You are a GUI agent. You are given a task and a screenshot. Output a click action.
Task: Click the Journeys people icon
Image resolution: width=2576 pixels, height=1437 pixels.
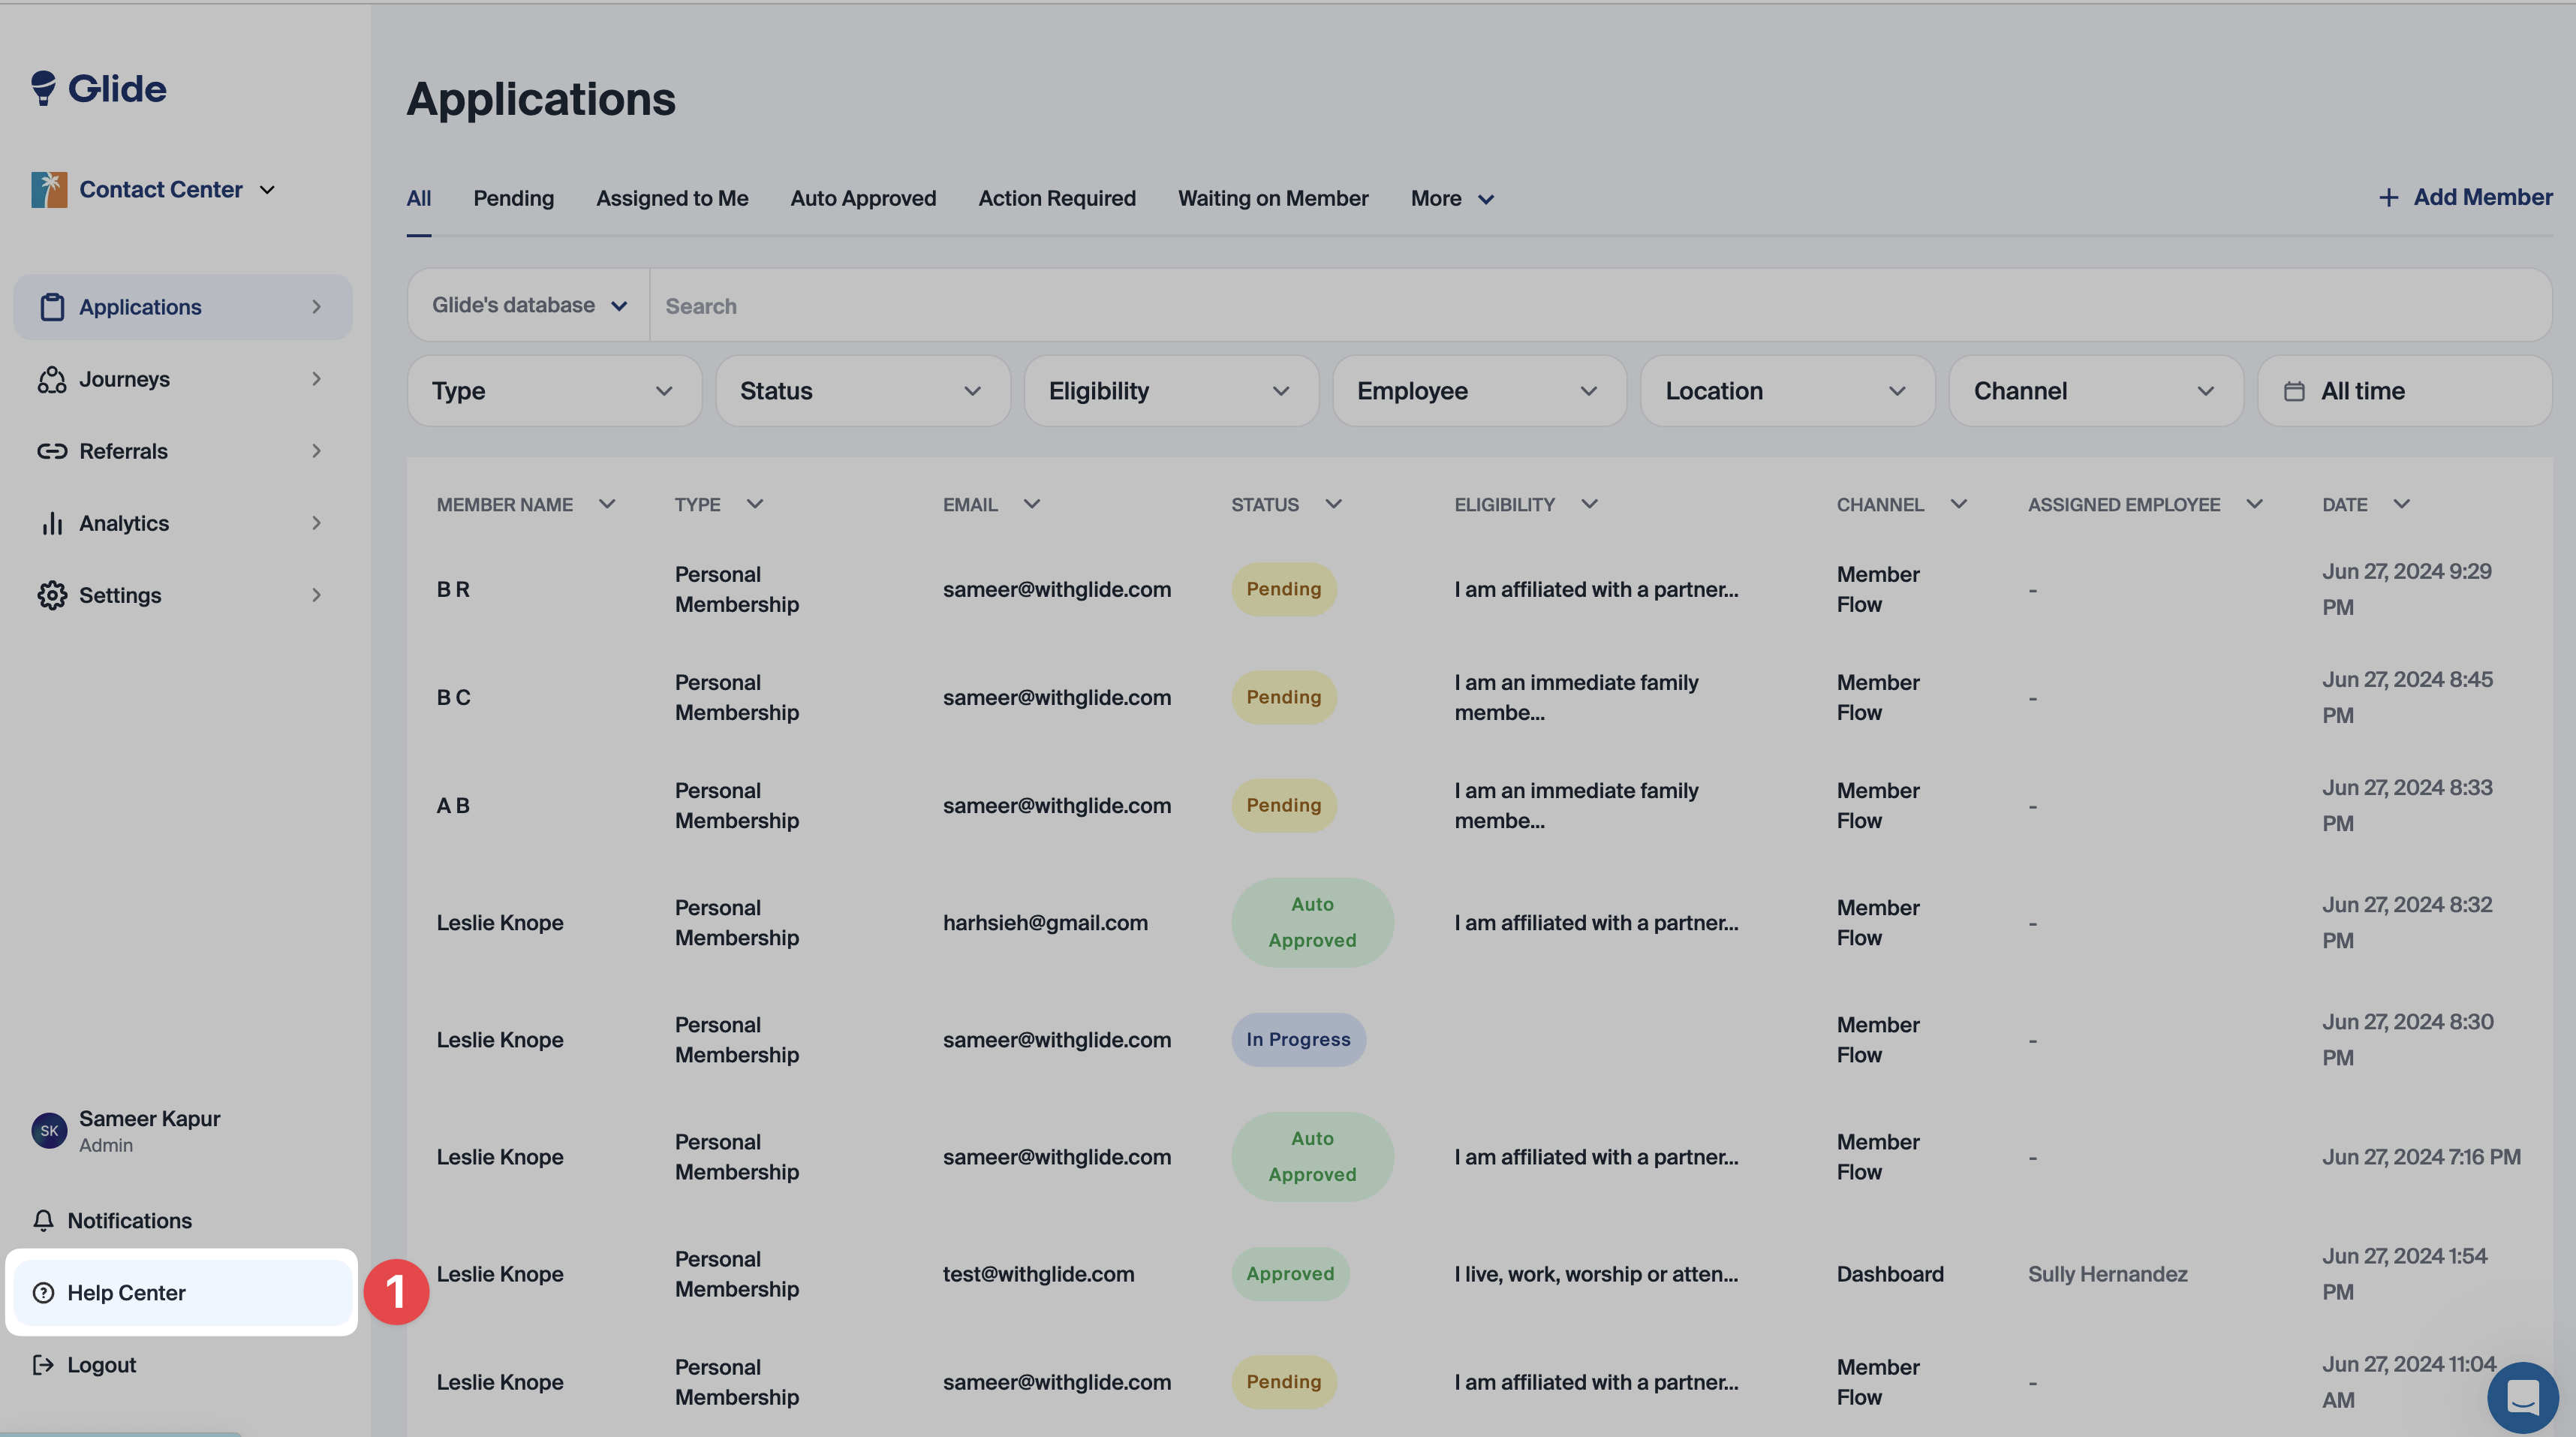pyautogui.click(x=52, y=379)
